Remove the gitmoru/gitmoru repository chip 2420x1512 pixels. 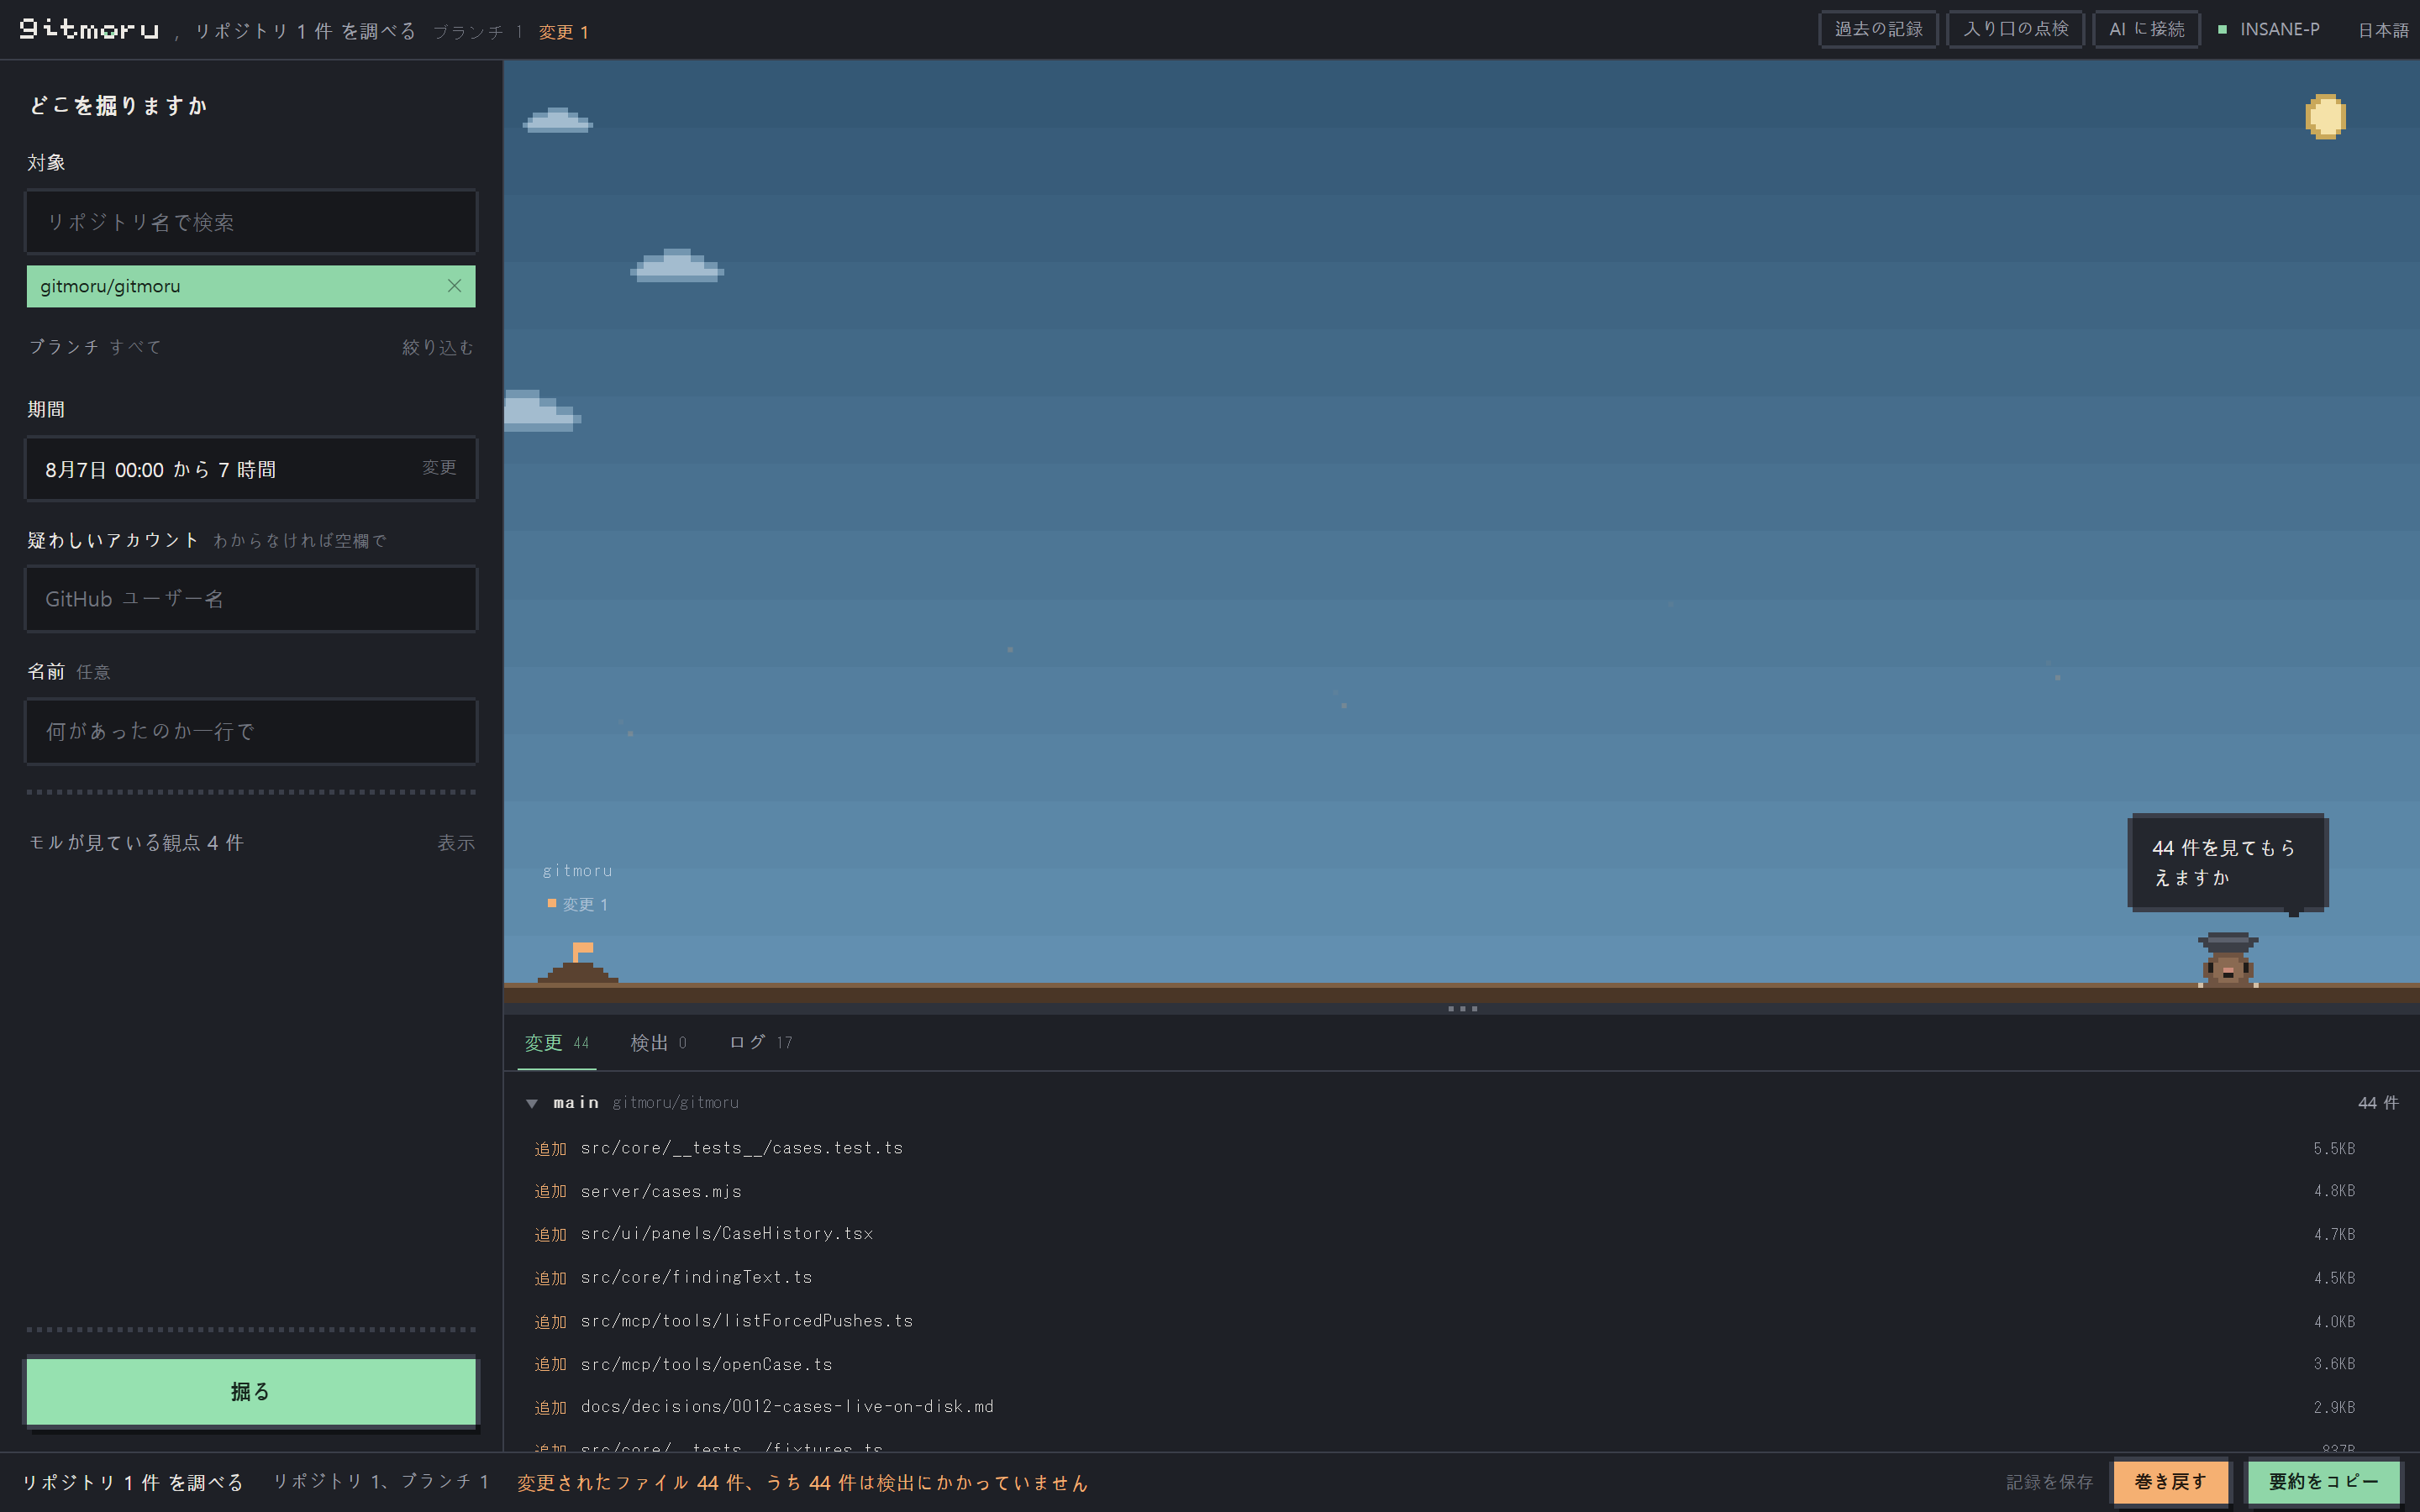[454, 286]
